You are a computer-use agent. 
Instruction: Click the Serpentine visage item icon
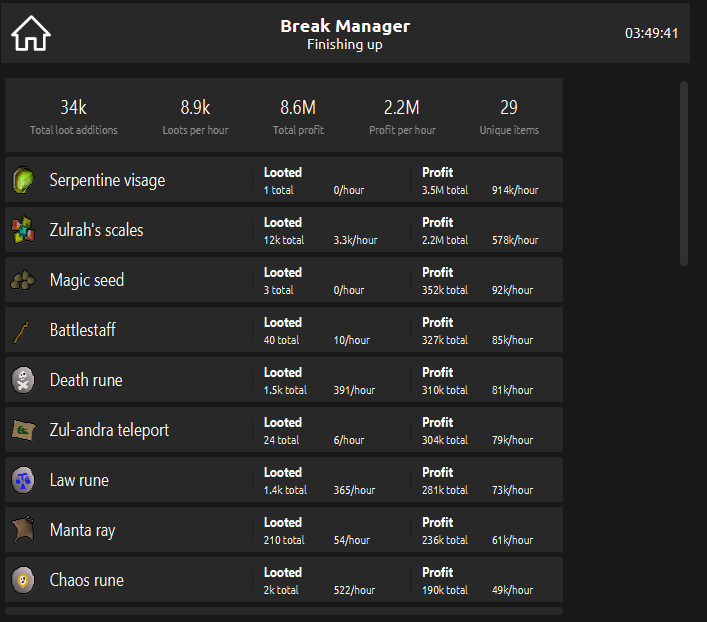[x=23, y=181]
